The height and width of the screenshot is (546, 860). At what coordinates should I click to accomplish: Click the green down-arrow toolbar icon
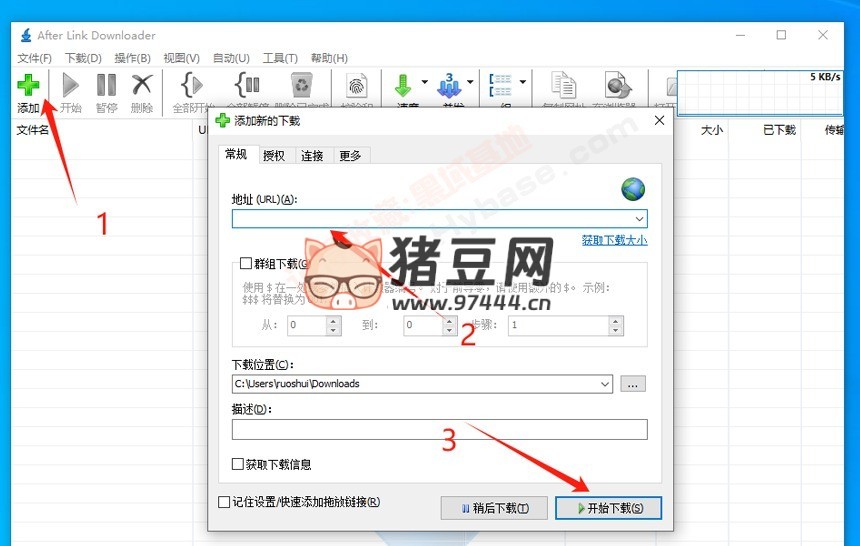404,86
